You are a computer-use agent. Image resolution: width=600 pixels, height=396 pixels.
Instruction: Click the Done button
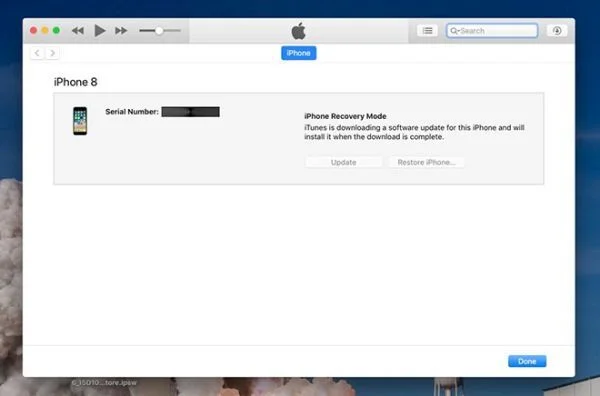(x=527, y=361)
